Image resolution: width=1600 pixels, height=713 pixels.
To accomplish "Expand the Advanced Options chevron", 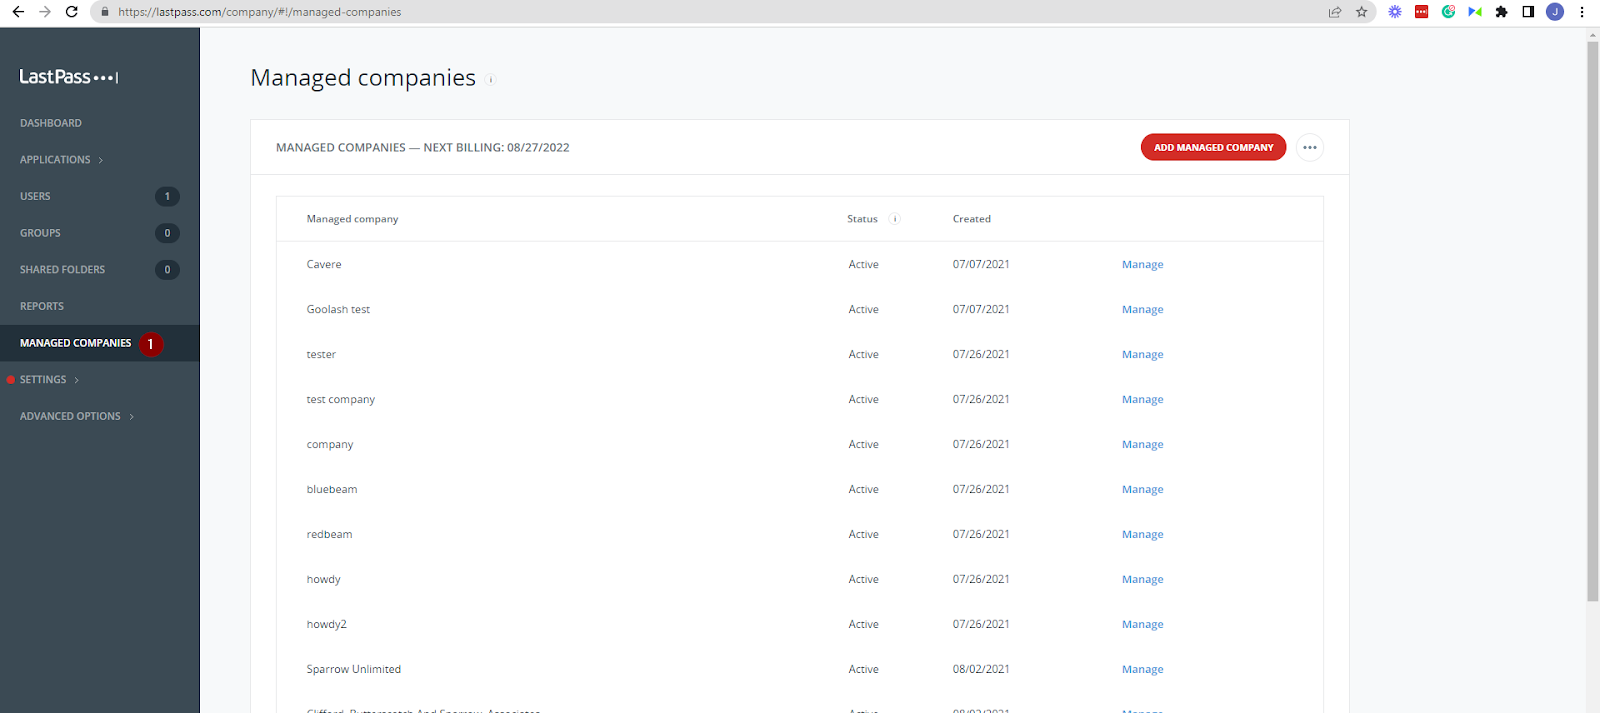I will coord(131,417).
